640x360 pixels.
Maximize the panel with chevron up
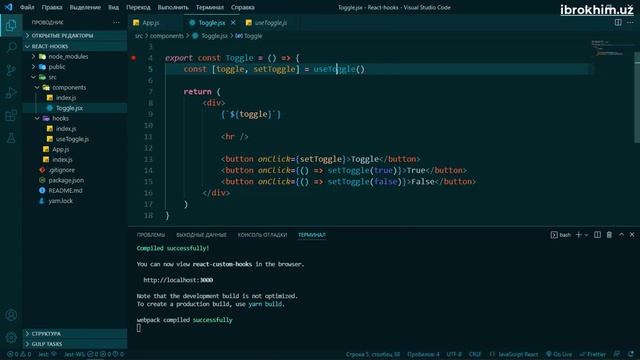[621, 235]
